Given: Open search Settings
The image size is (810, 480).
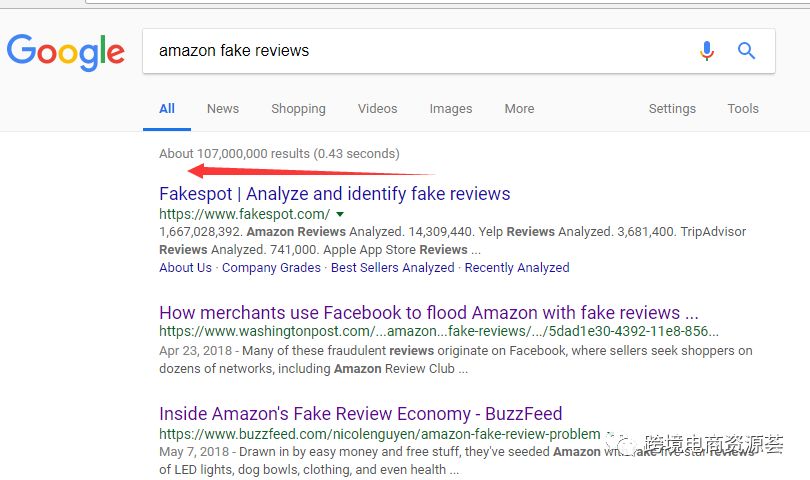Looking at the screenshot, I should pyautogui.click(x=672, y=109).
